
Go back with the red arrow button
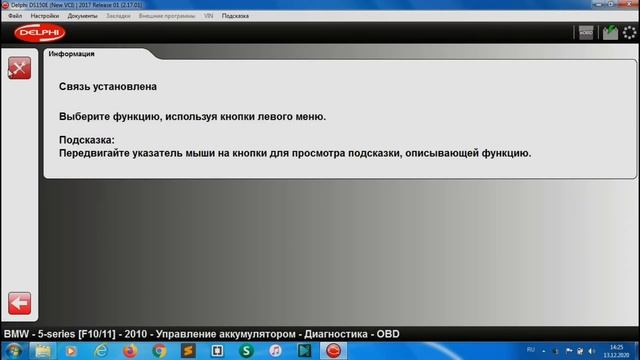click(20, 303)
